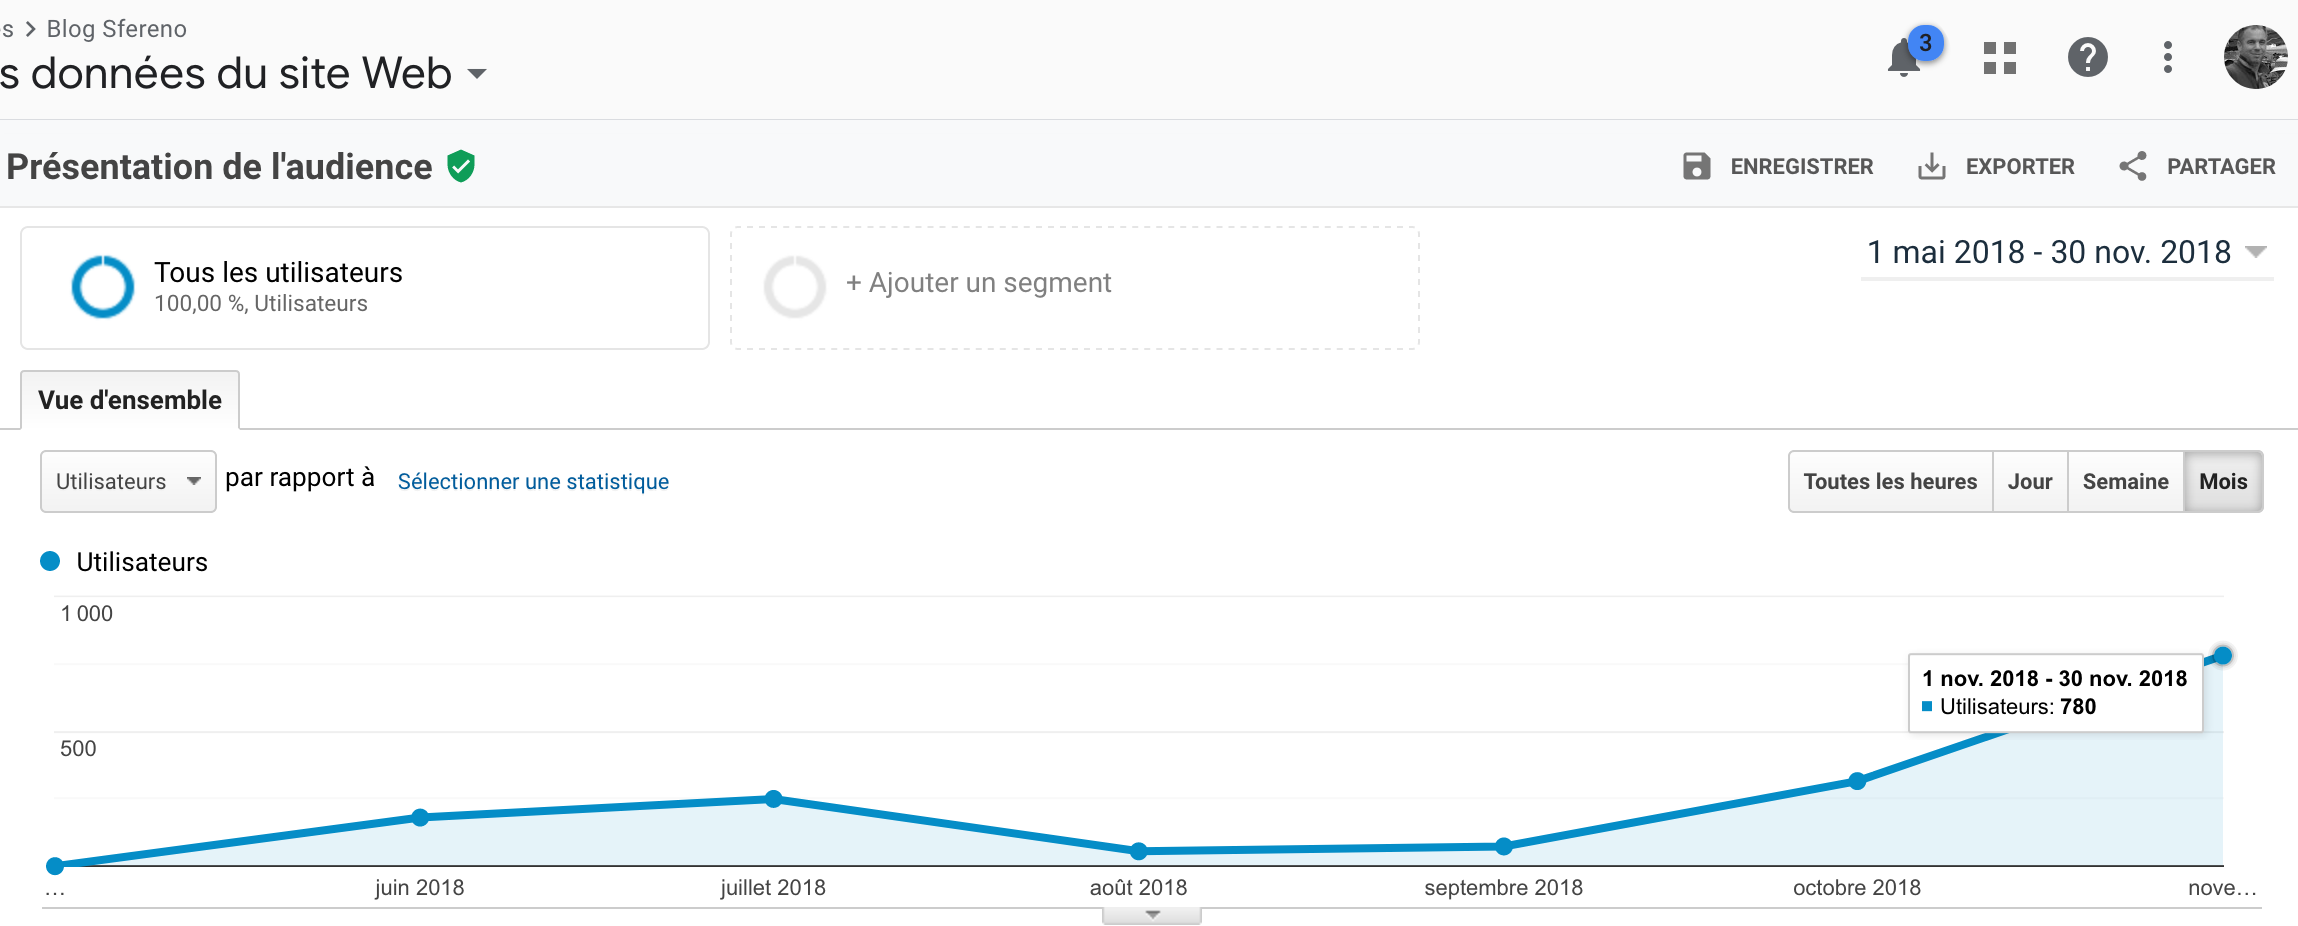Select the Vue d'ensemble tab
This screenshot has height=926, width=2298.
130,400
